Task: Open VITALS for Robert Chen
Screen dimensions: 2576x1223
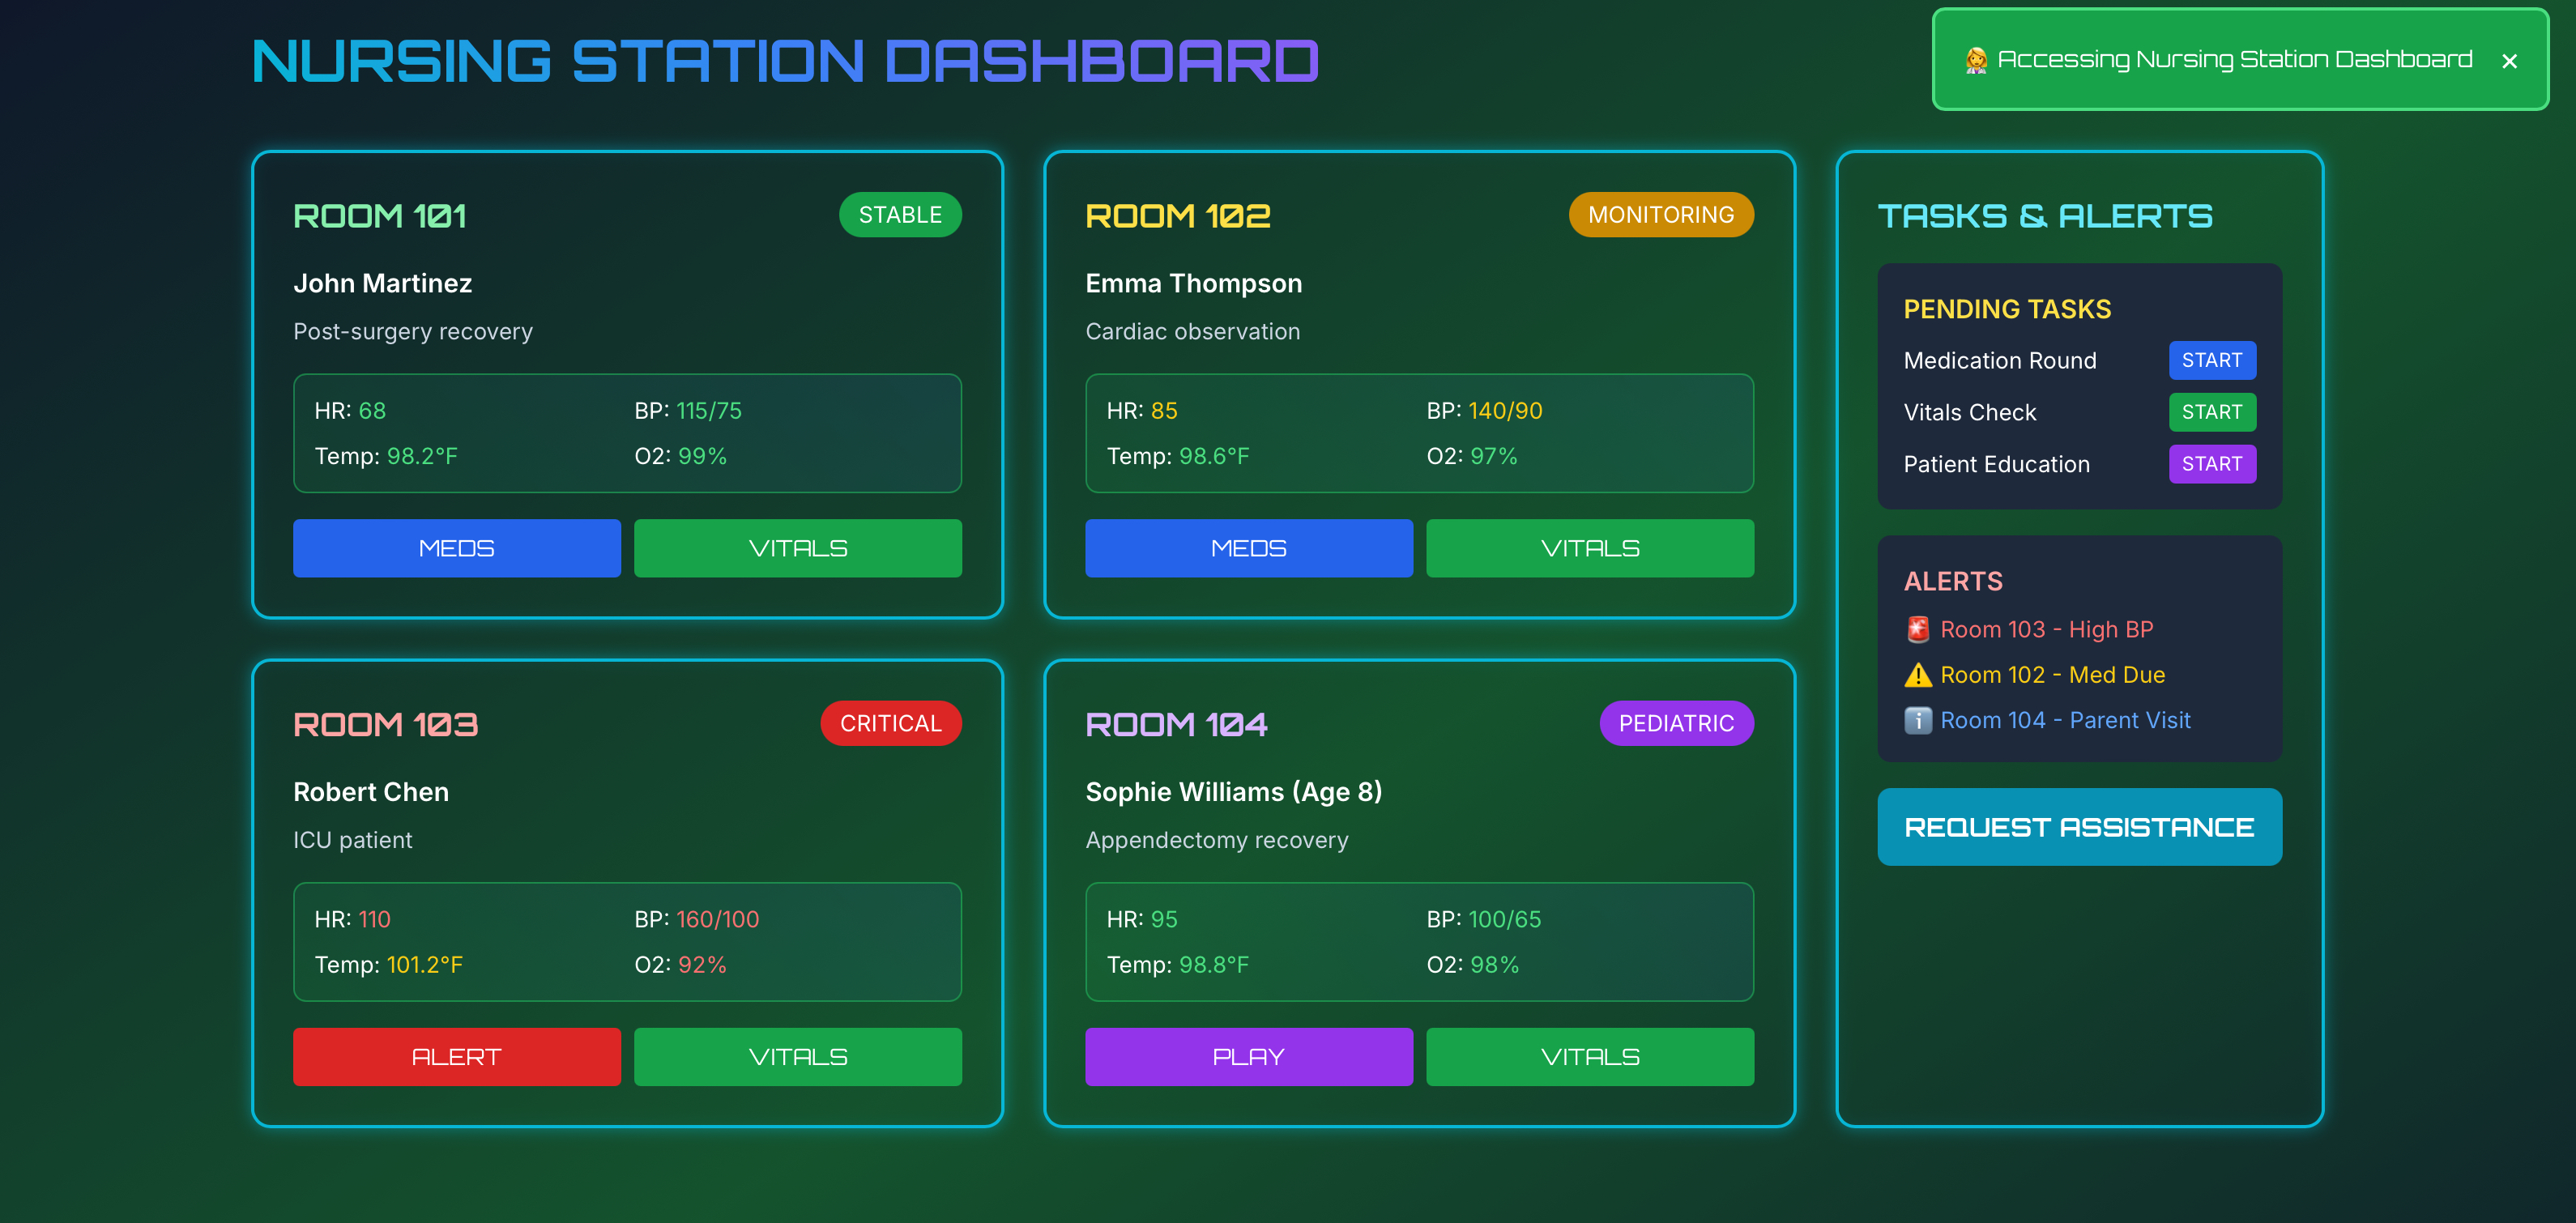Action: [x=797, y=1056]
